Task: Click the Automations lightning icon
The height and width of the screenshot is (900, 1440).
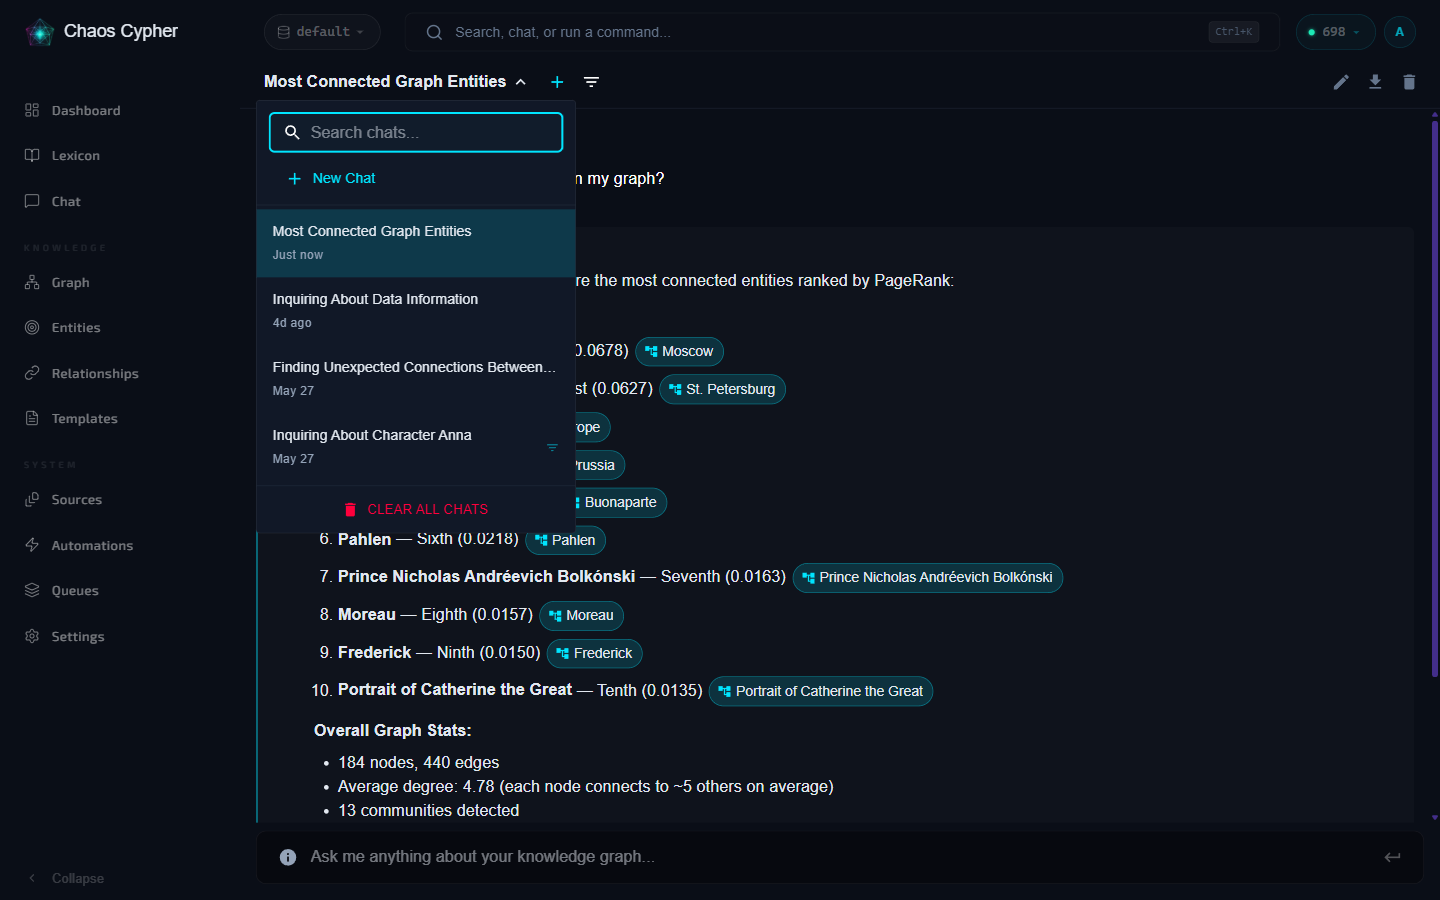Action: (x=32, y=545)
